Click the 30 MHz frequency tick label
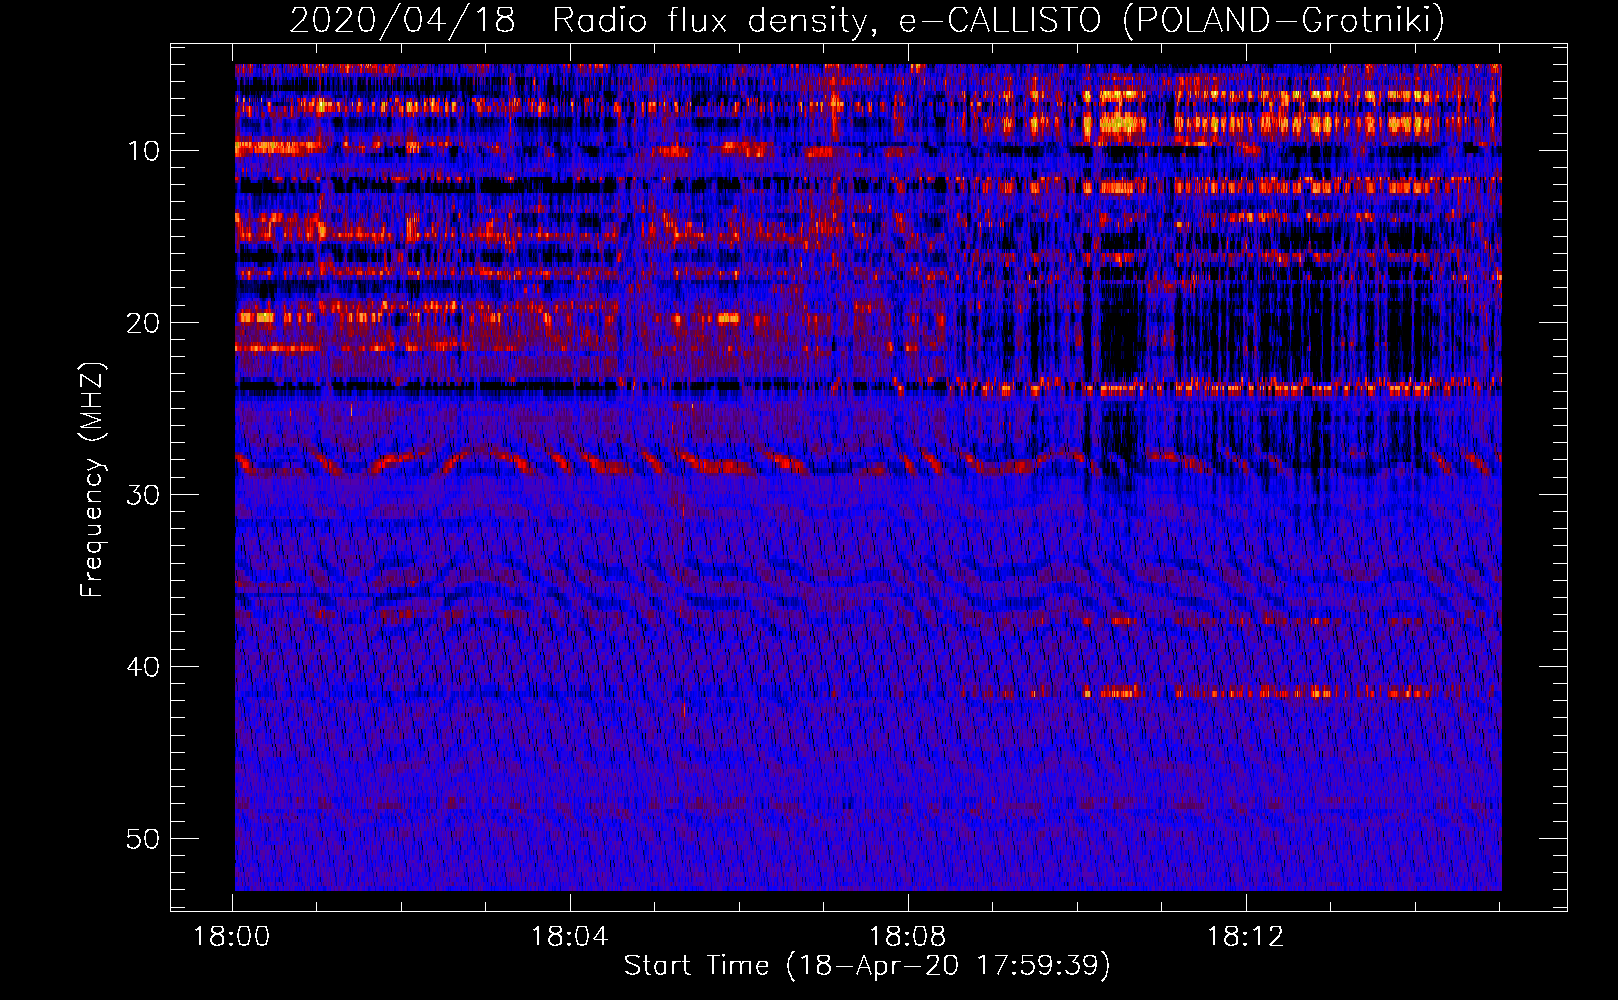This screenshot has width=1618, height=1000. pos(144,495)
